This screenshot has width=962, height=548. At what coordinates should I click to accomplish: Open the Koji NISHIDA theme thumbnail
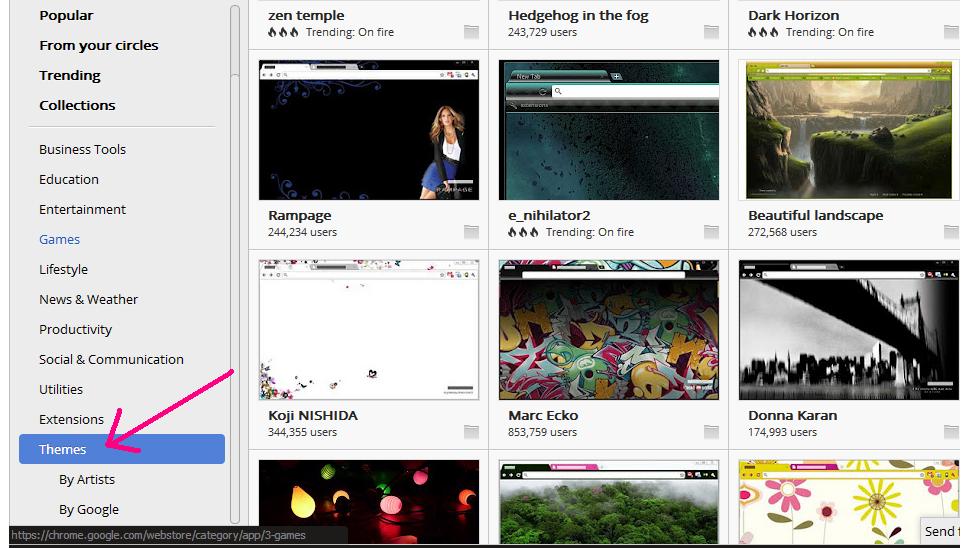pyautogui.click(x=369, y=330)
